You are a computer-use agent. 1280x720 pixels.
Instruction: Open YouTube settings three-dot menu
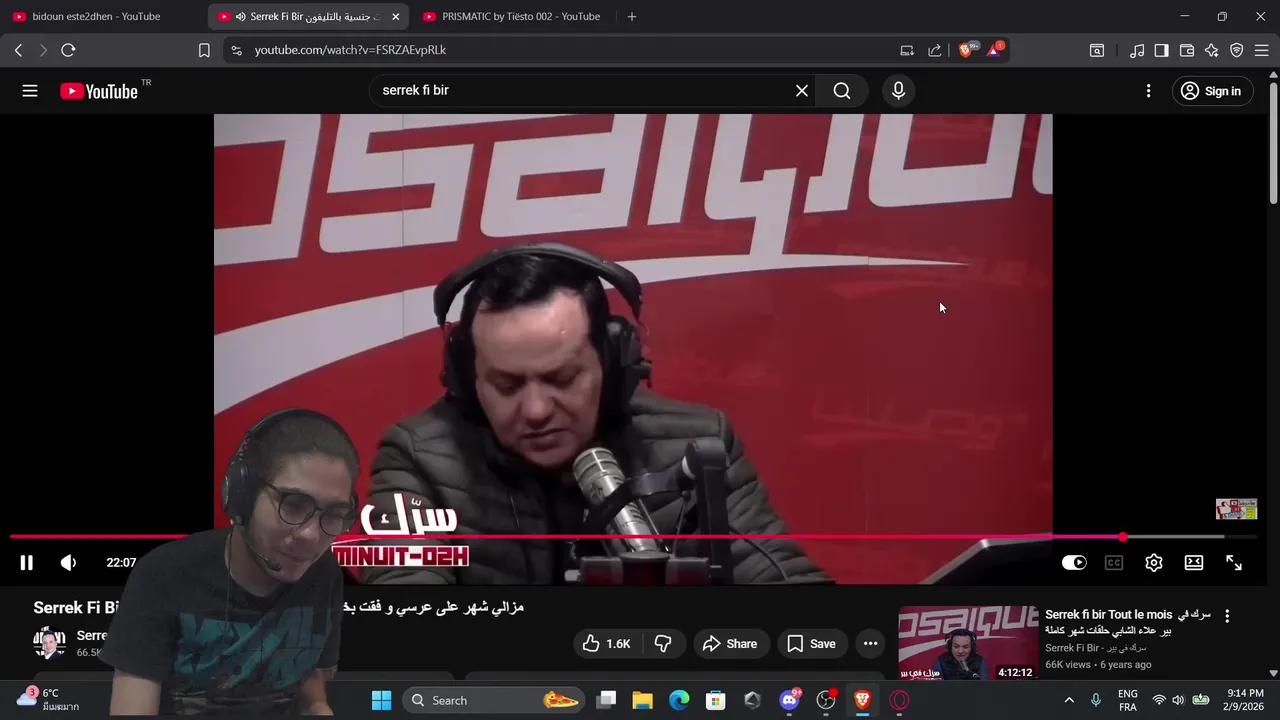pos(1148,91)
